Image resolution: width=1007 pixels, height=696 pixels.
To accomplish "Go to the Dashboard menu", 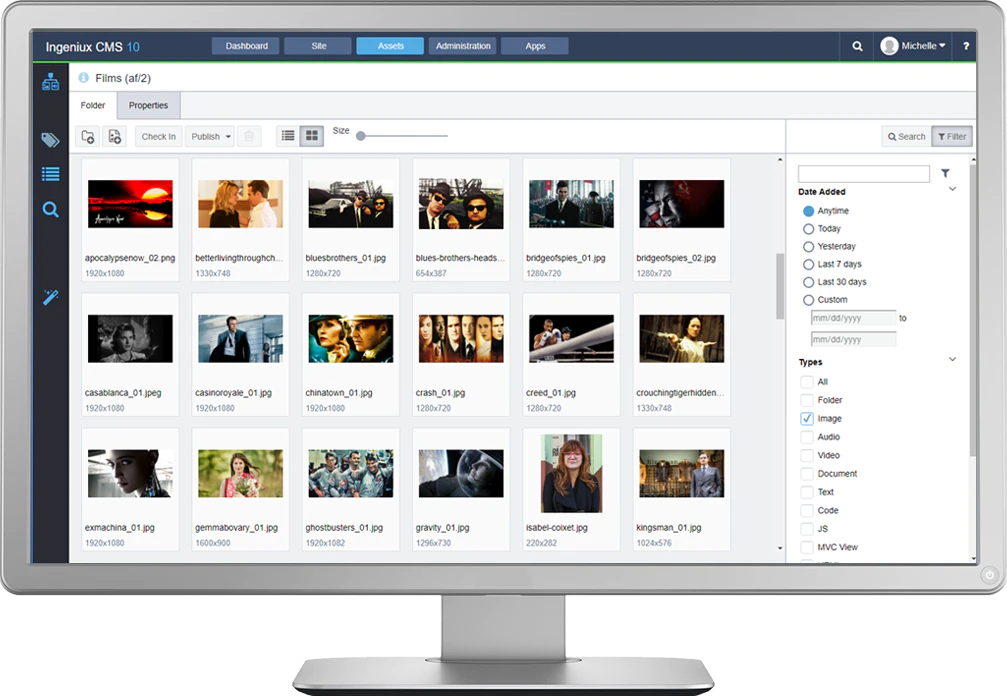I will click(x=246, y=46).
